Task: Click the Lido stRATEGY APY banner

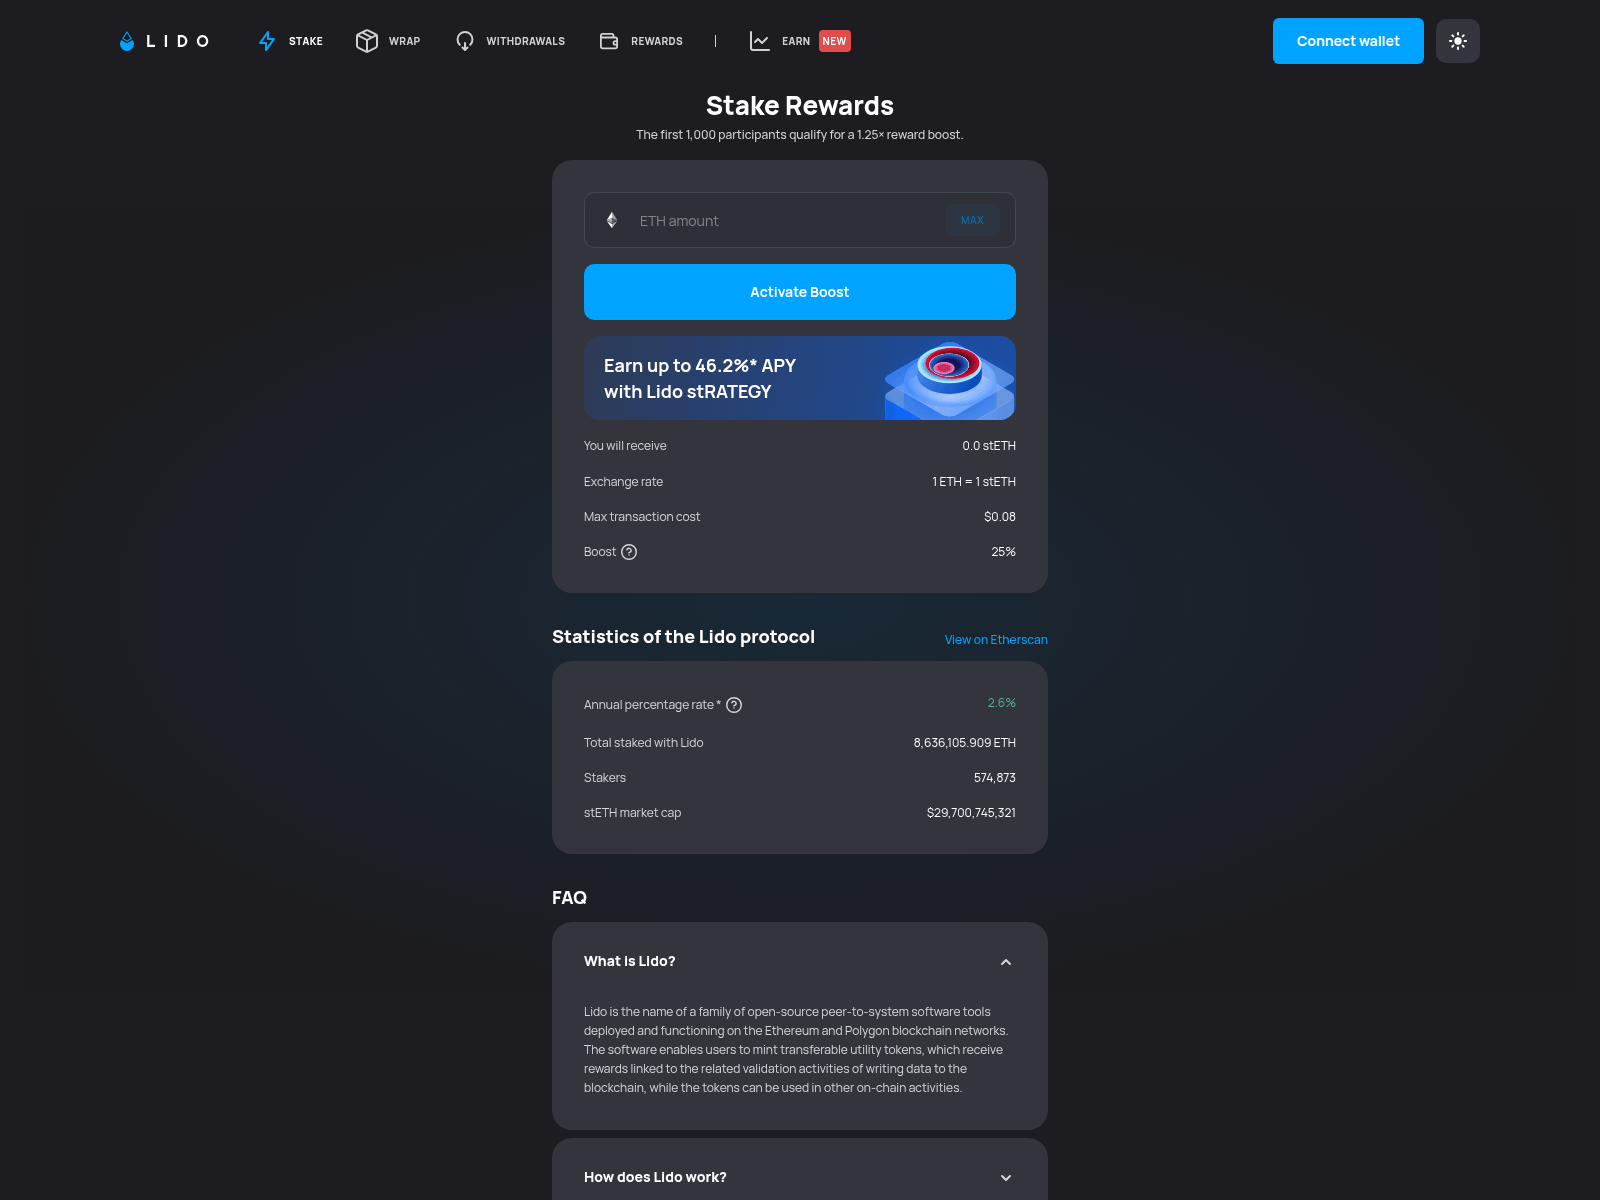Action: tap(799, 378)
